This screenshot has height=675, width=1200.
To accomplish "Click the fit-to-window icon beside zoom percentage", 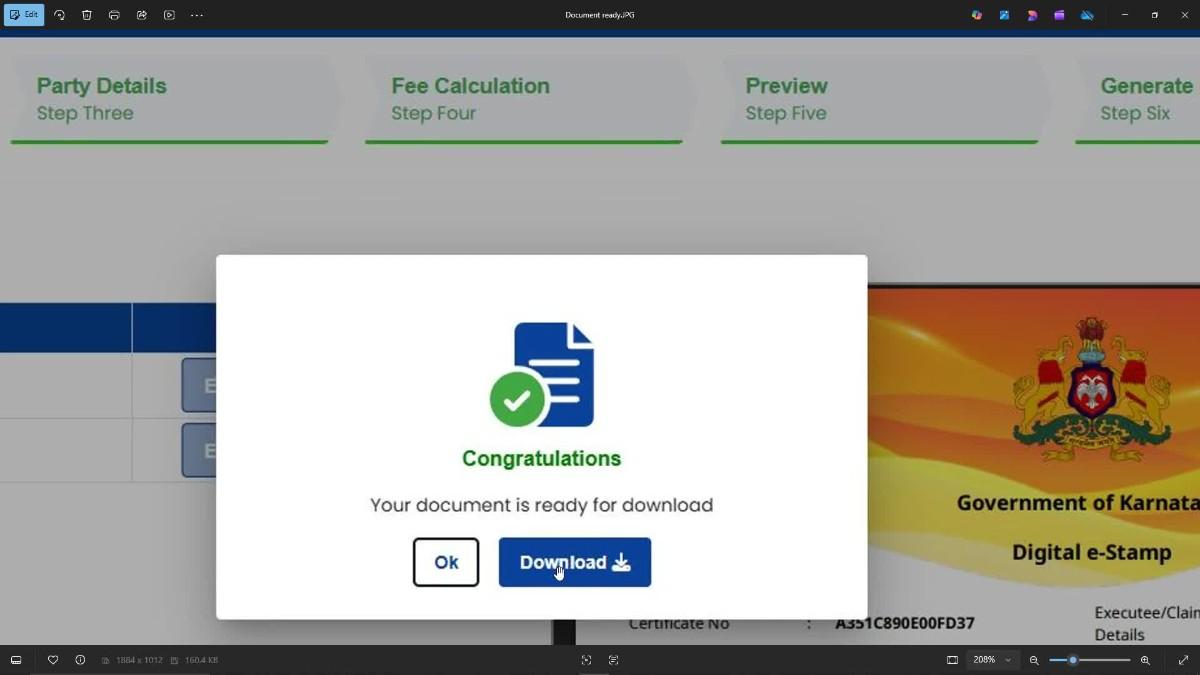I will (x=952, y=660).
